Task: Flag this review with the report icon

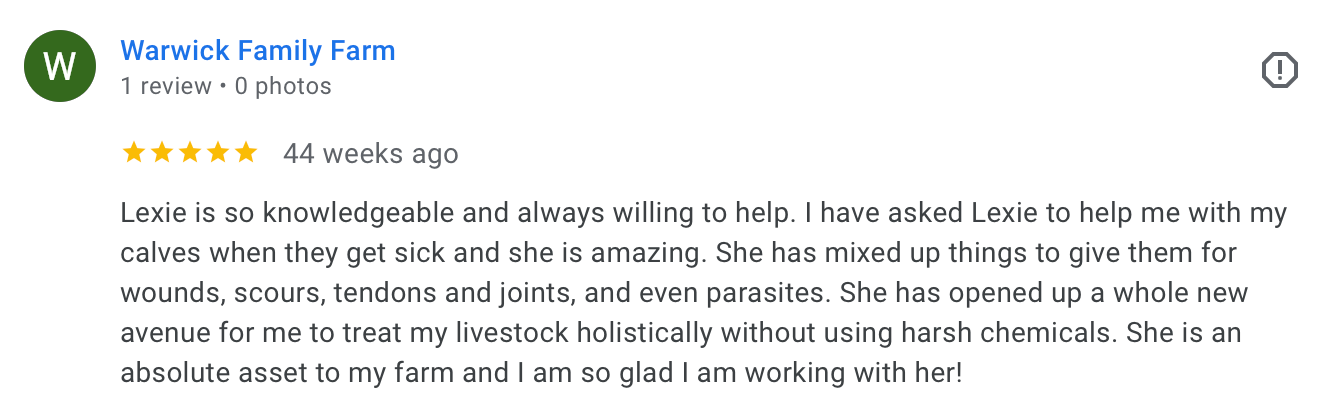Action: (1279, 70)
